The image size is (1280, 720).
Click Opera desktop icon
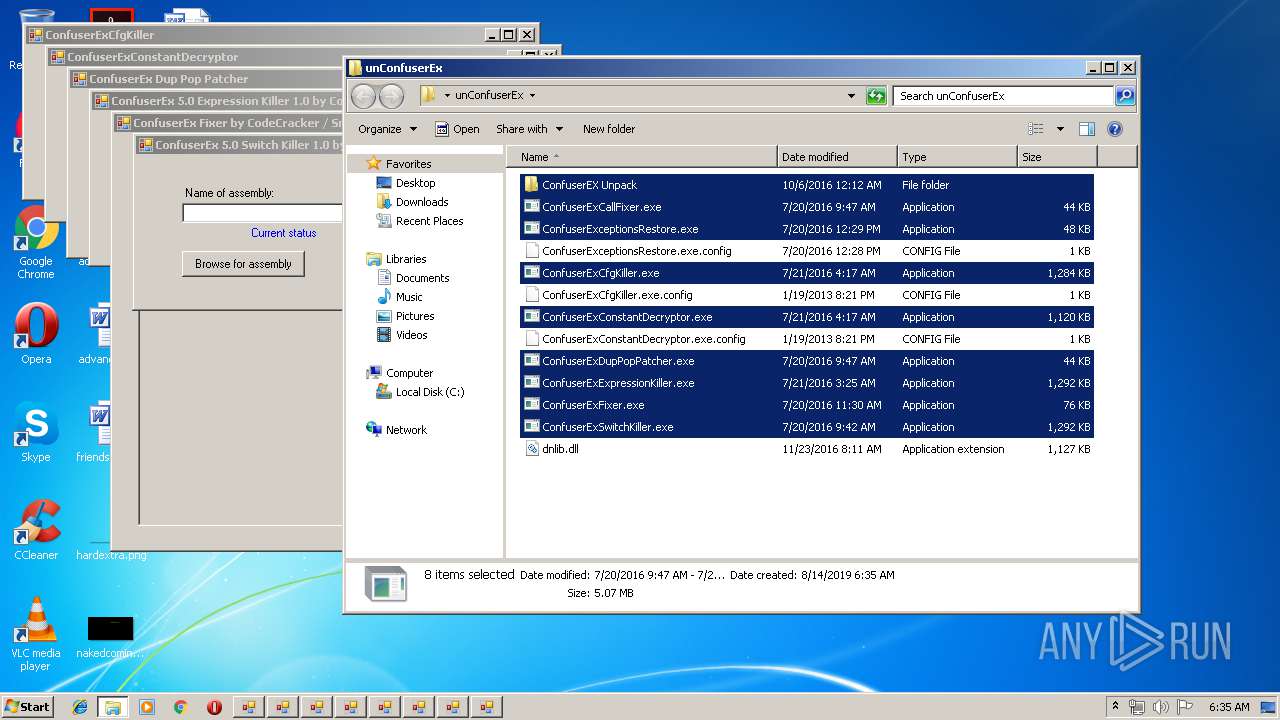(35, 335)
